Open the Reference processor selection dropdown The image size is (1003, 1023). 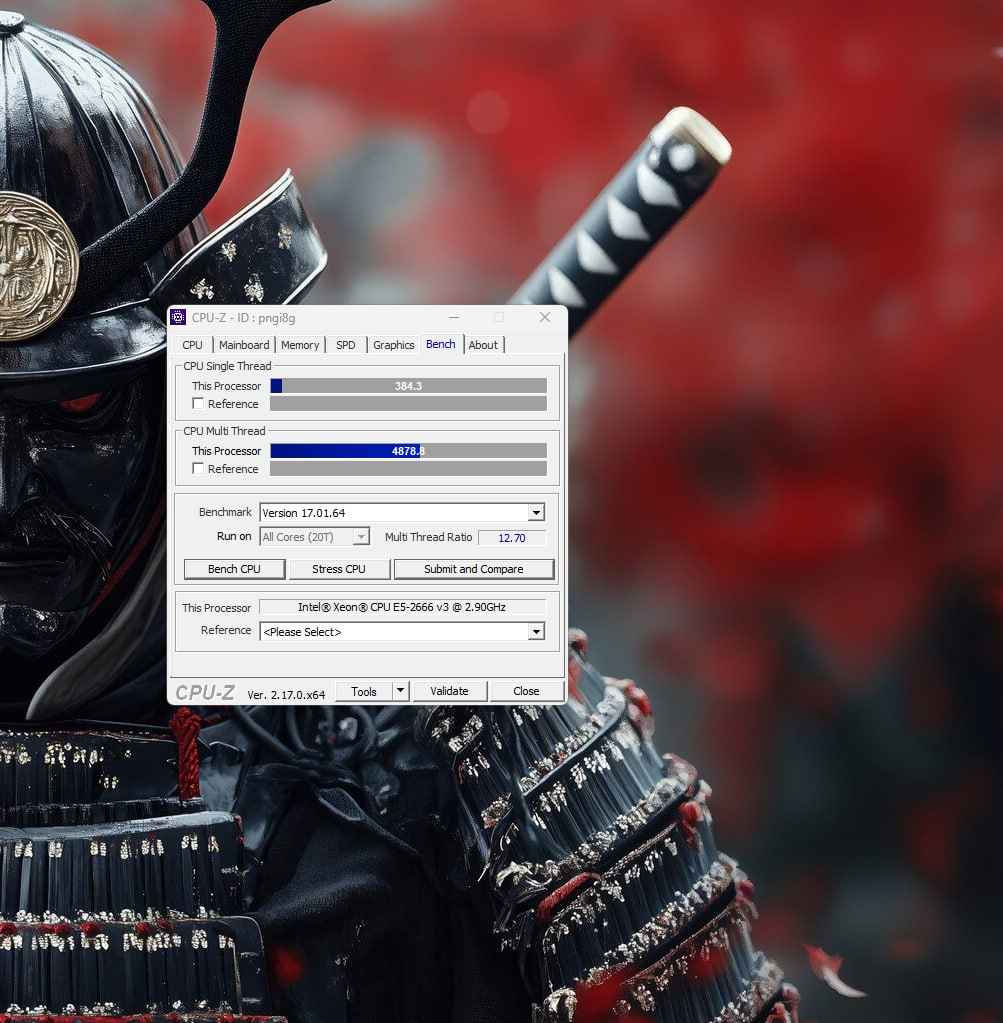(x=536, y=631)
